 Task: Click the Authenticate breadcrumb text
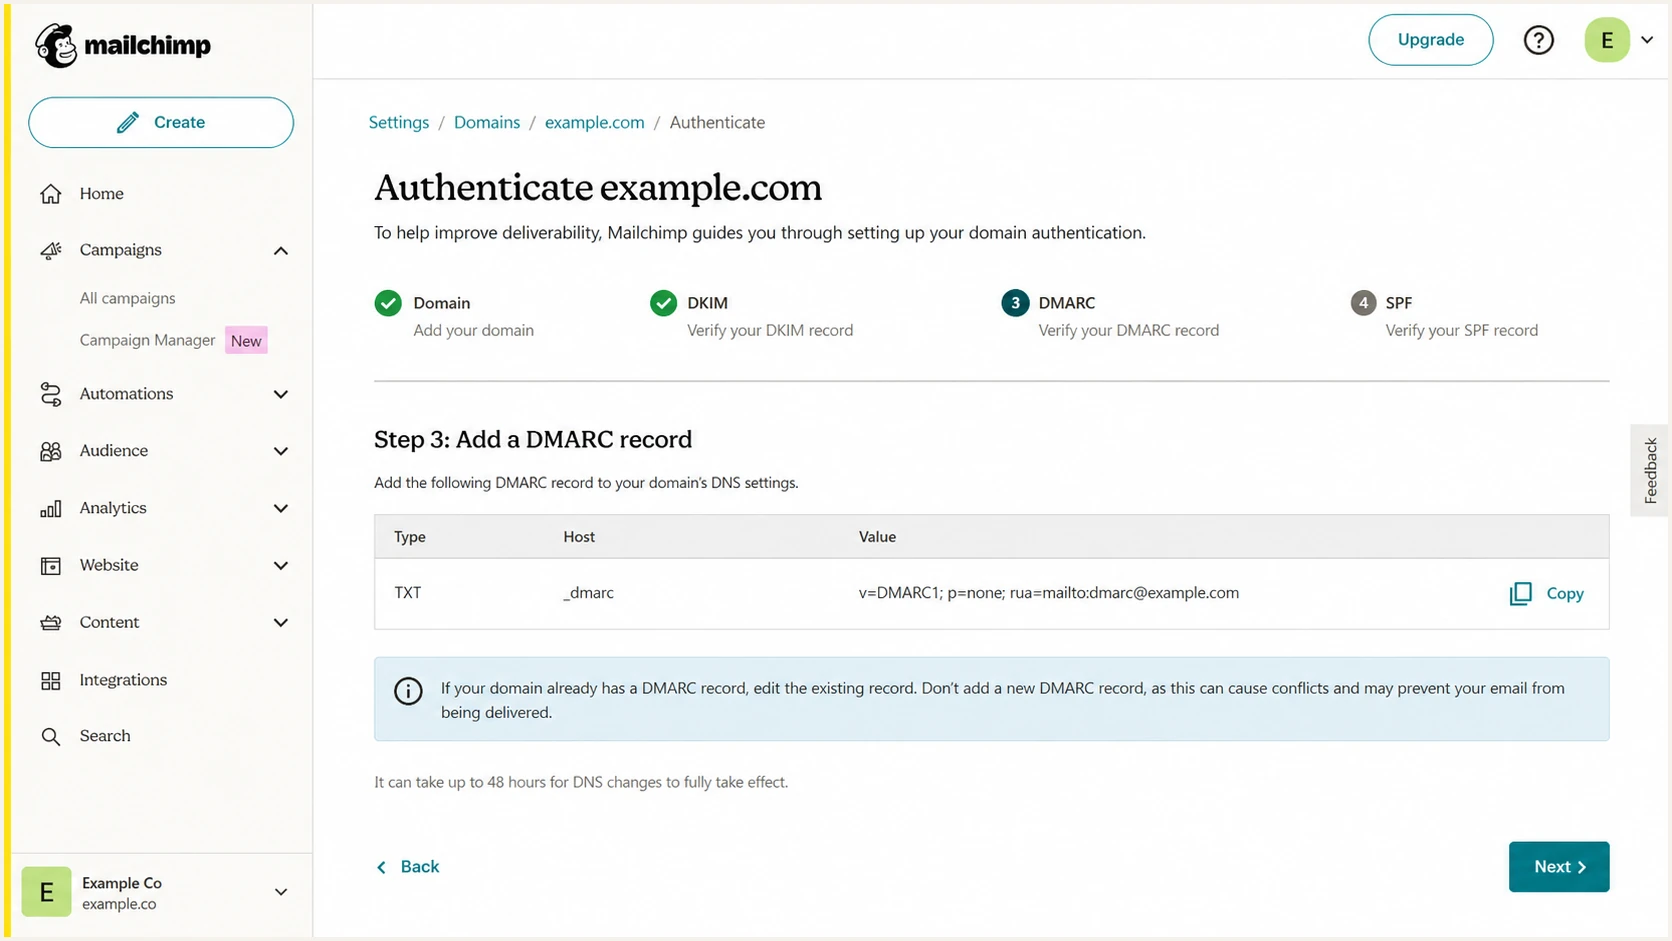click(717, 122)
